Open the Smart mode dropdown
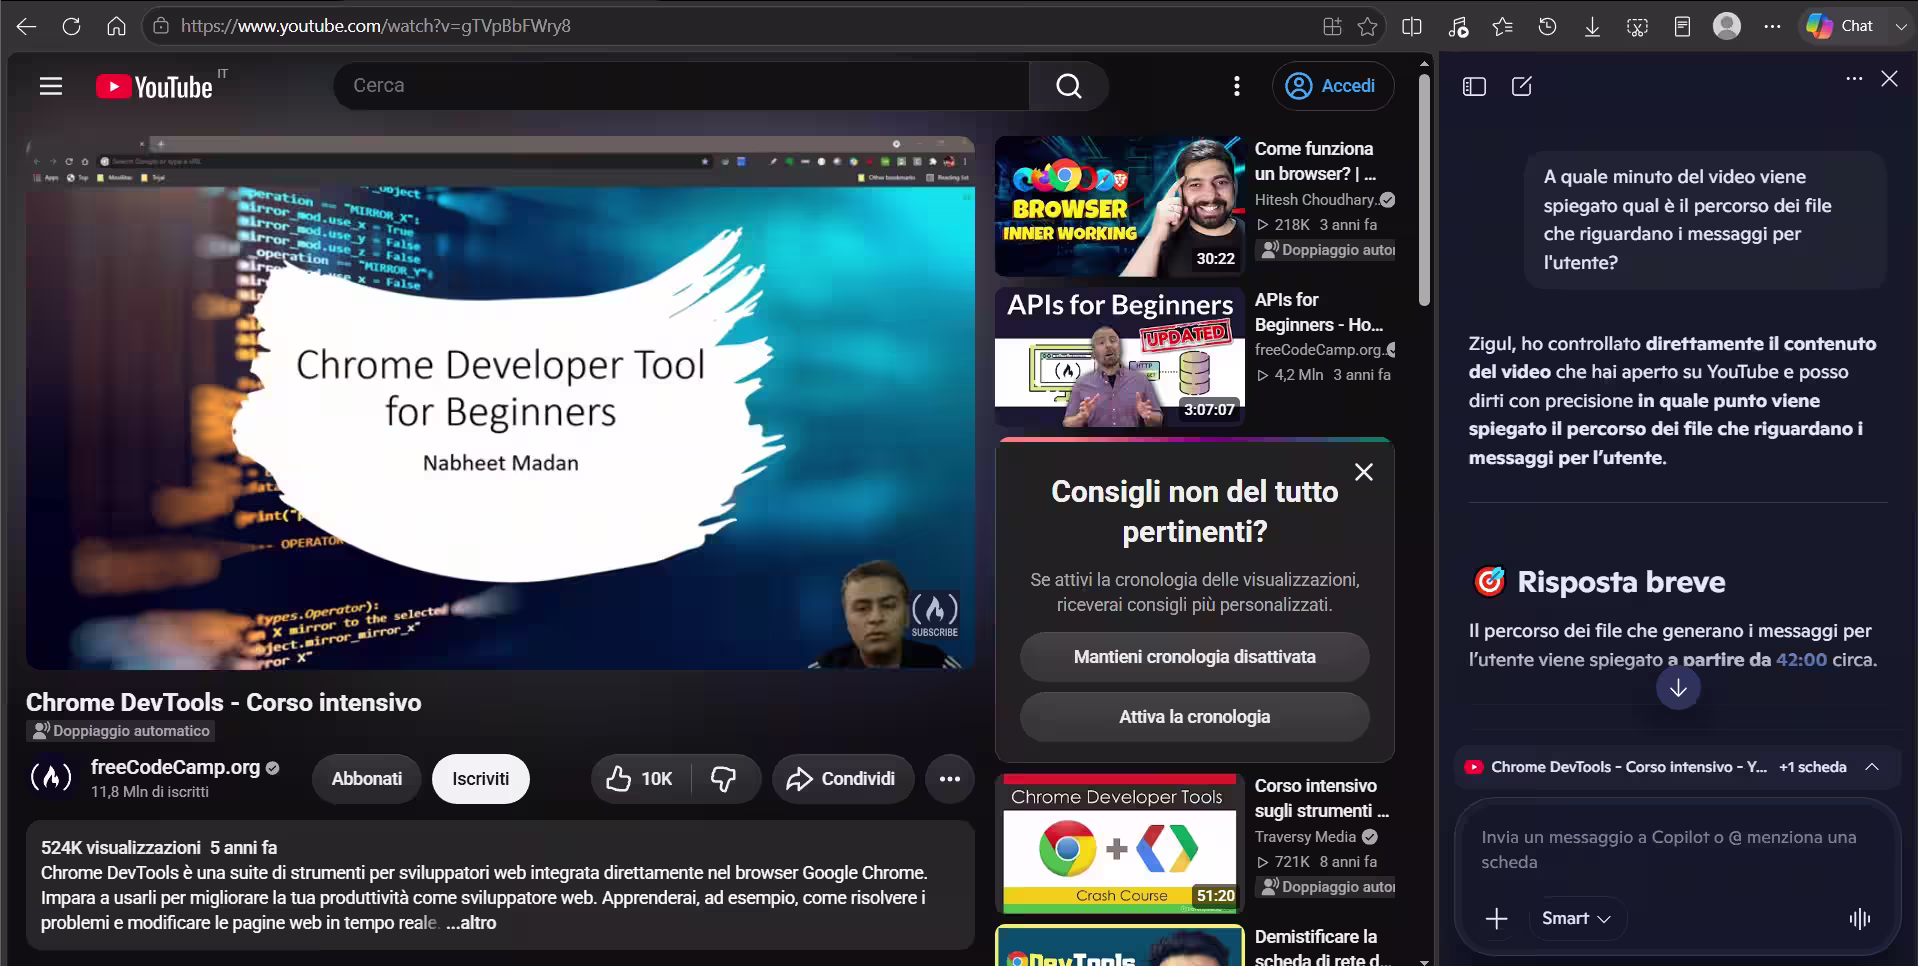This screenshot has height=966, width=1918. (x=1576, y=919)
